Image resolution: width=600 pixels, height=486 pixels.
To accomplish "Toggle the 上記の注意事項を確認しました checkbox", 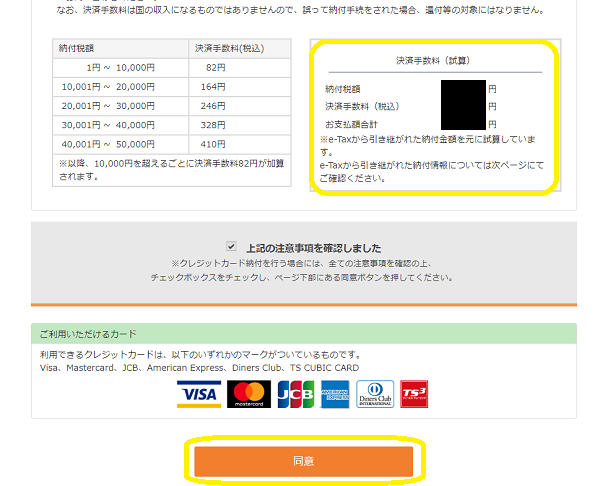I will [x=231, y=246].
